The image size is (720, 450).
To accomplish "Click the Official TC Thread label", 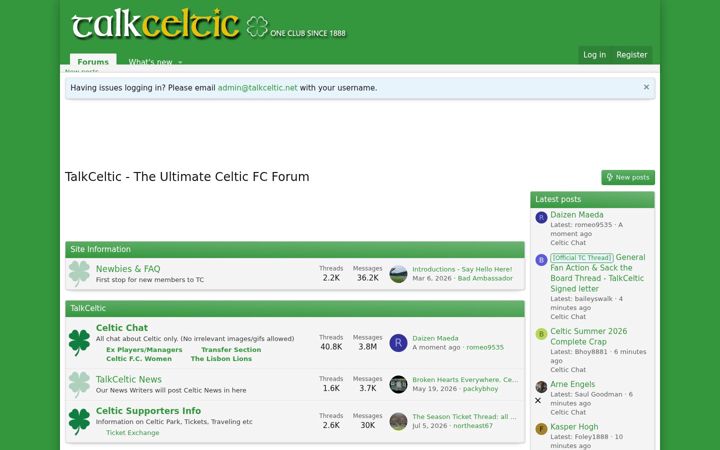I will click(582, 258).
